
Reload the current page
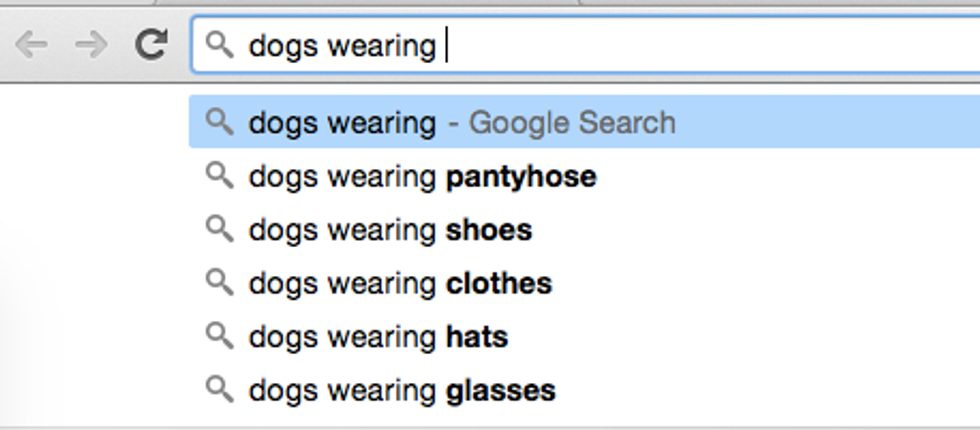[x=151, y=45]
